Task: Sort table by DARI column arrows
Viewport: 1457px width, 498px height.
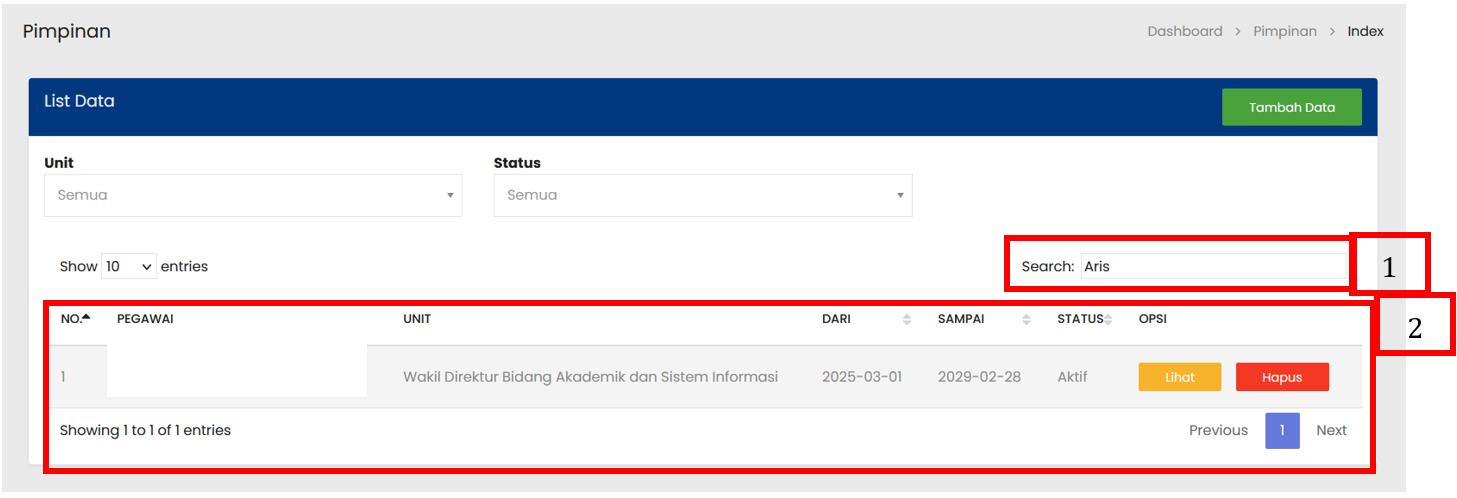Action: 906,319
